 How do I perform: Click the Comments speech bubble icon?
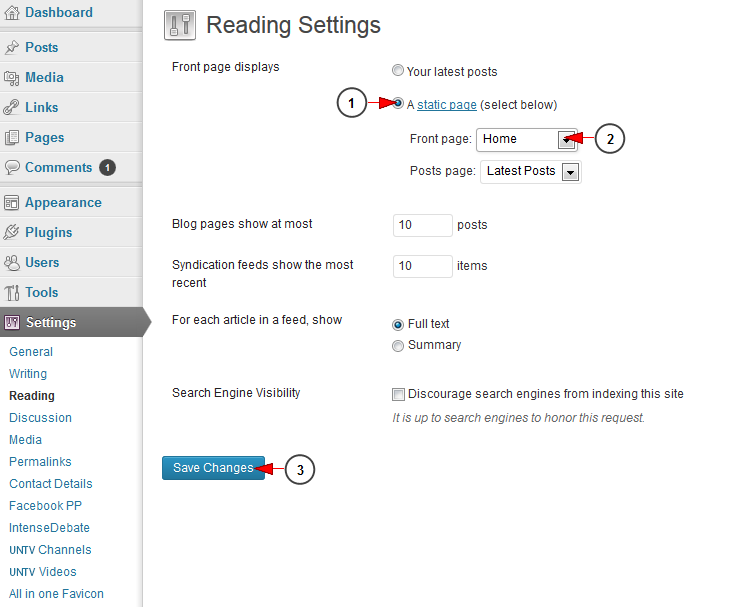pos(12,167)
